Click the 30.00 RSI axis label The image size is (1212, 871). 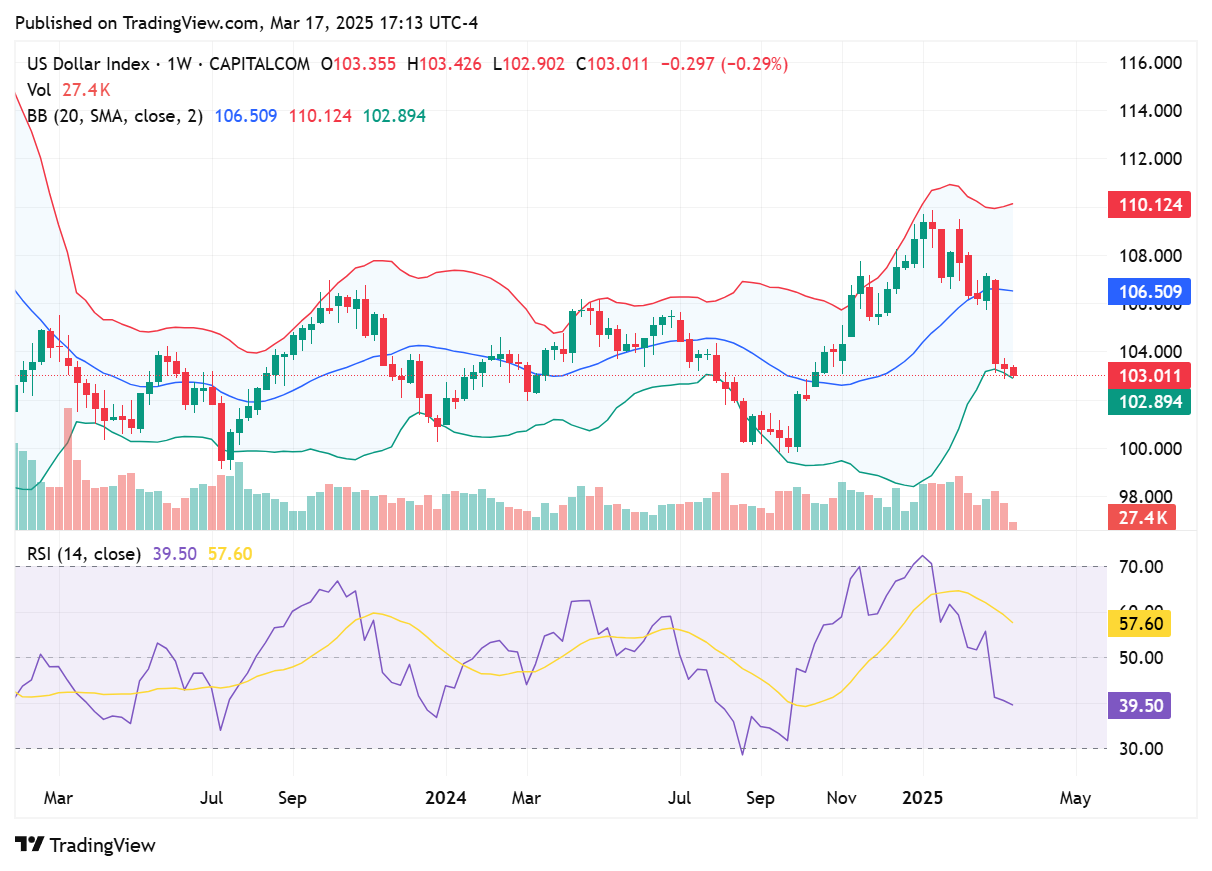click(1139, 749)
